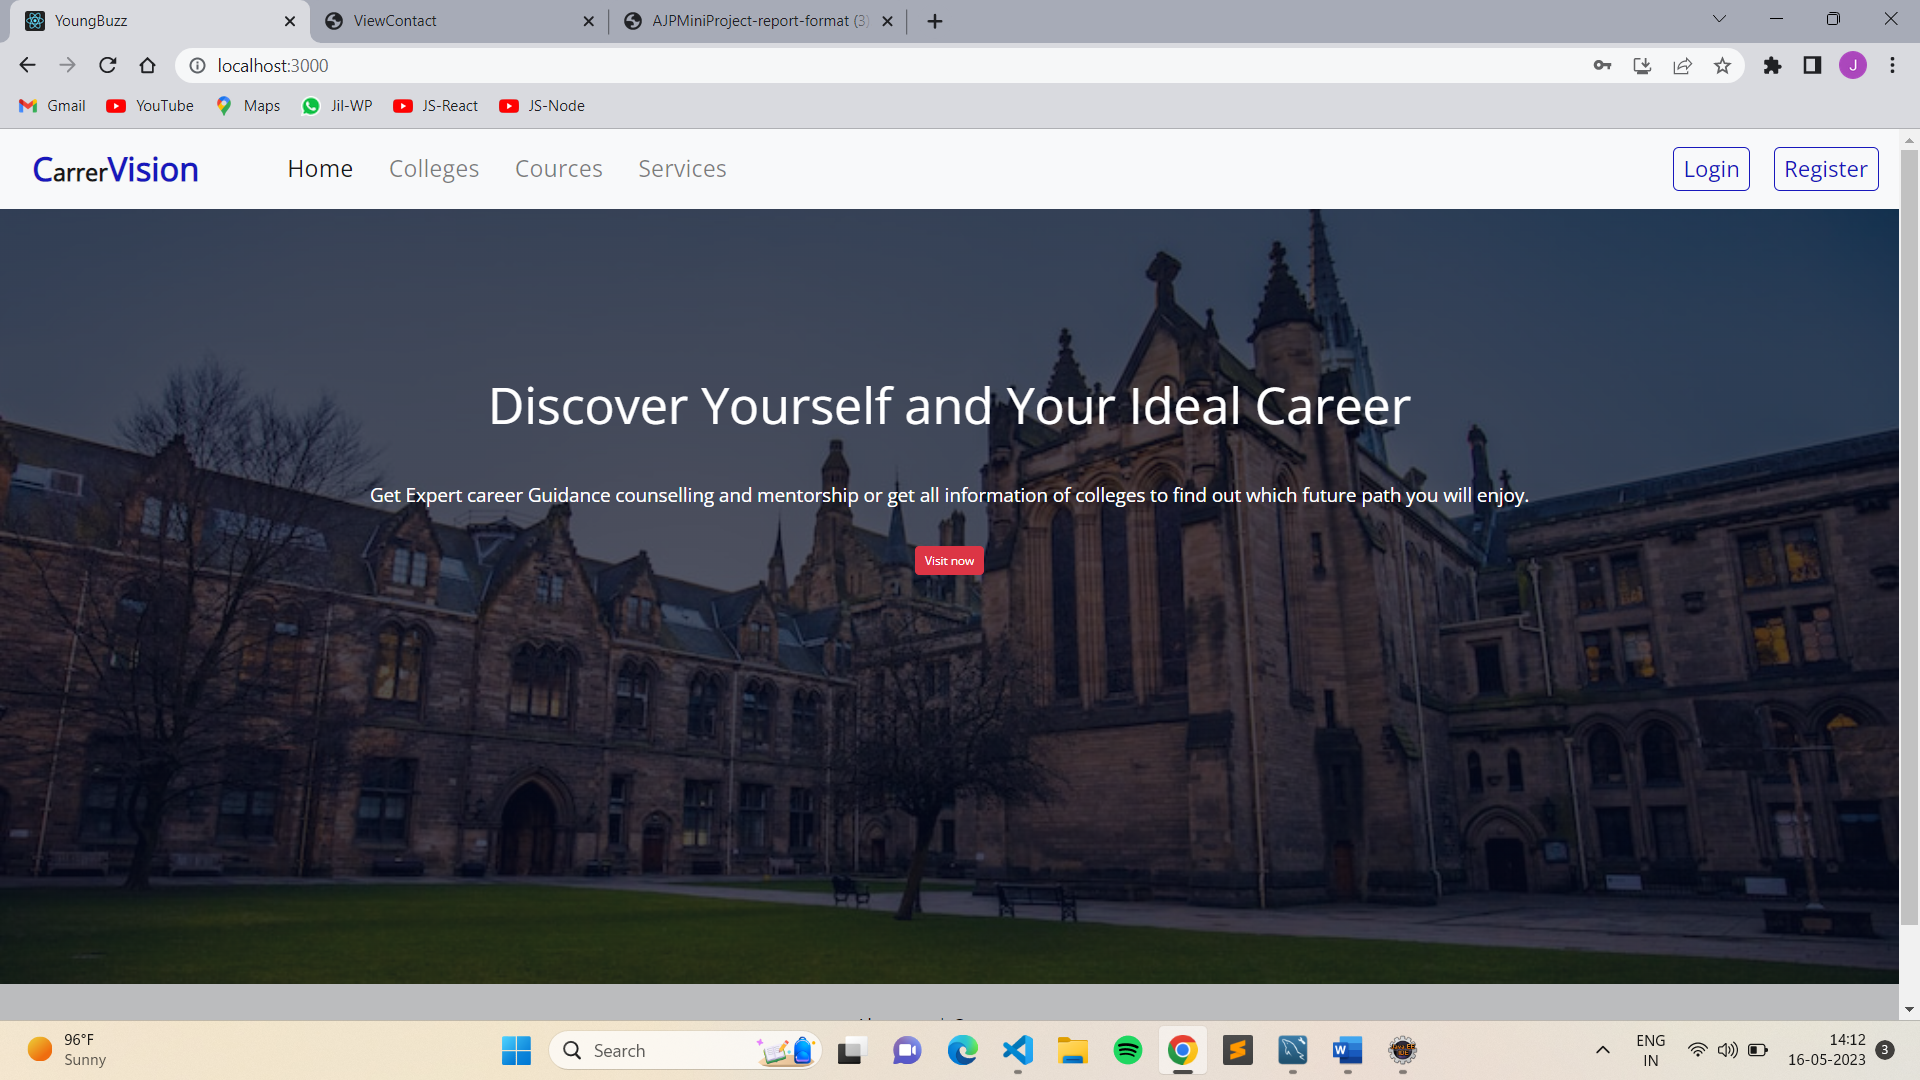
Task: Click the profile avatar in the toolbar
Action: (x=1853, y=65)
